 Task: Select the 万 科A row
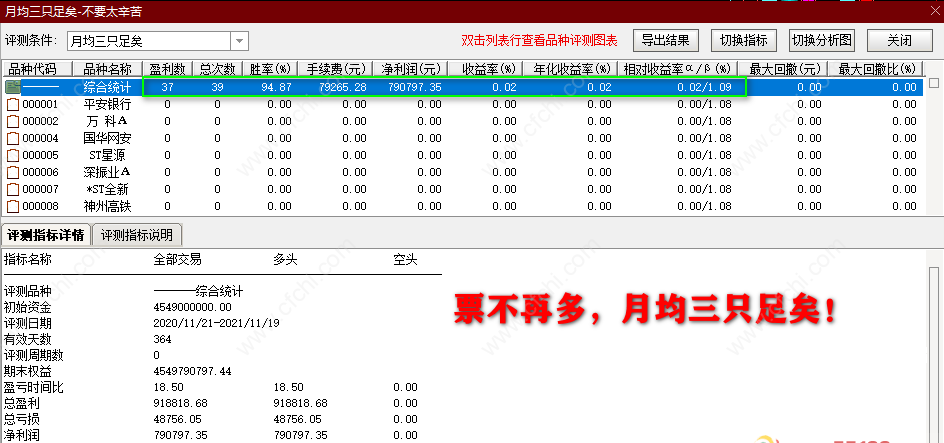[464, 121]
